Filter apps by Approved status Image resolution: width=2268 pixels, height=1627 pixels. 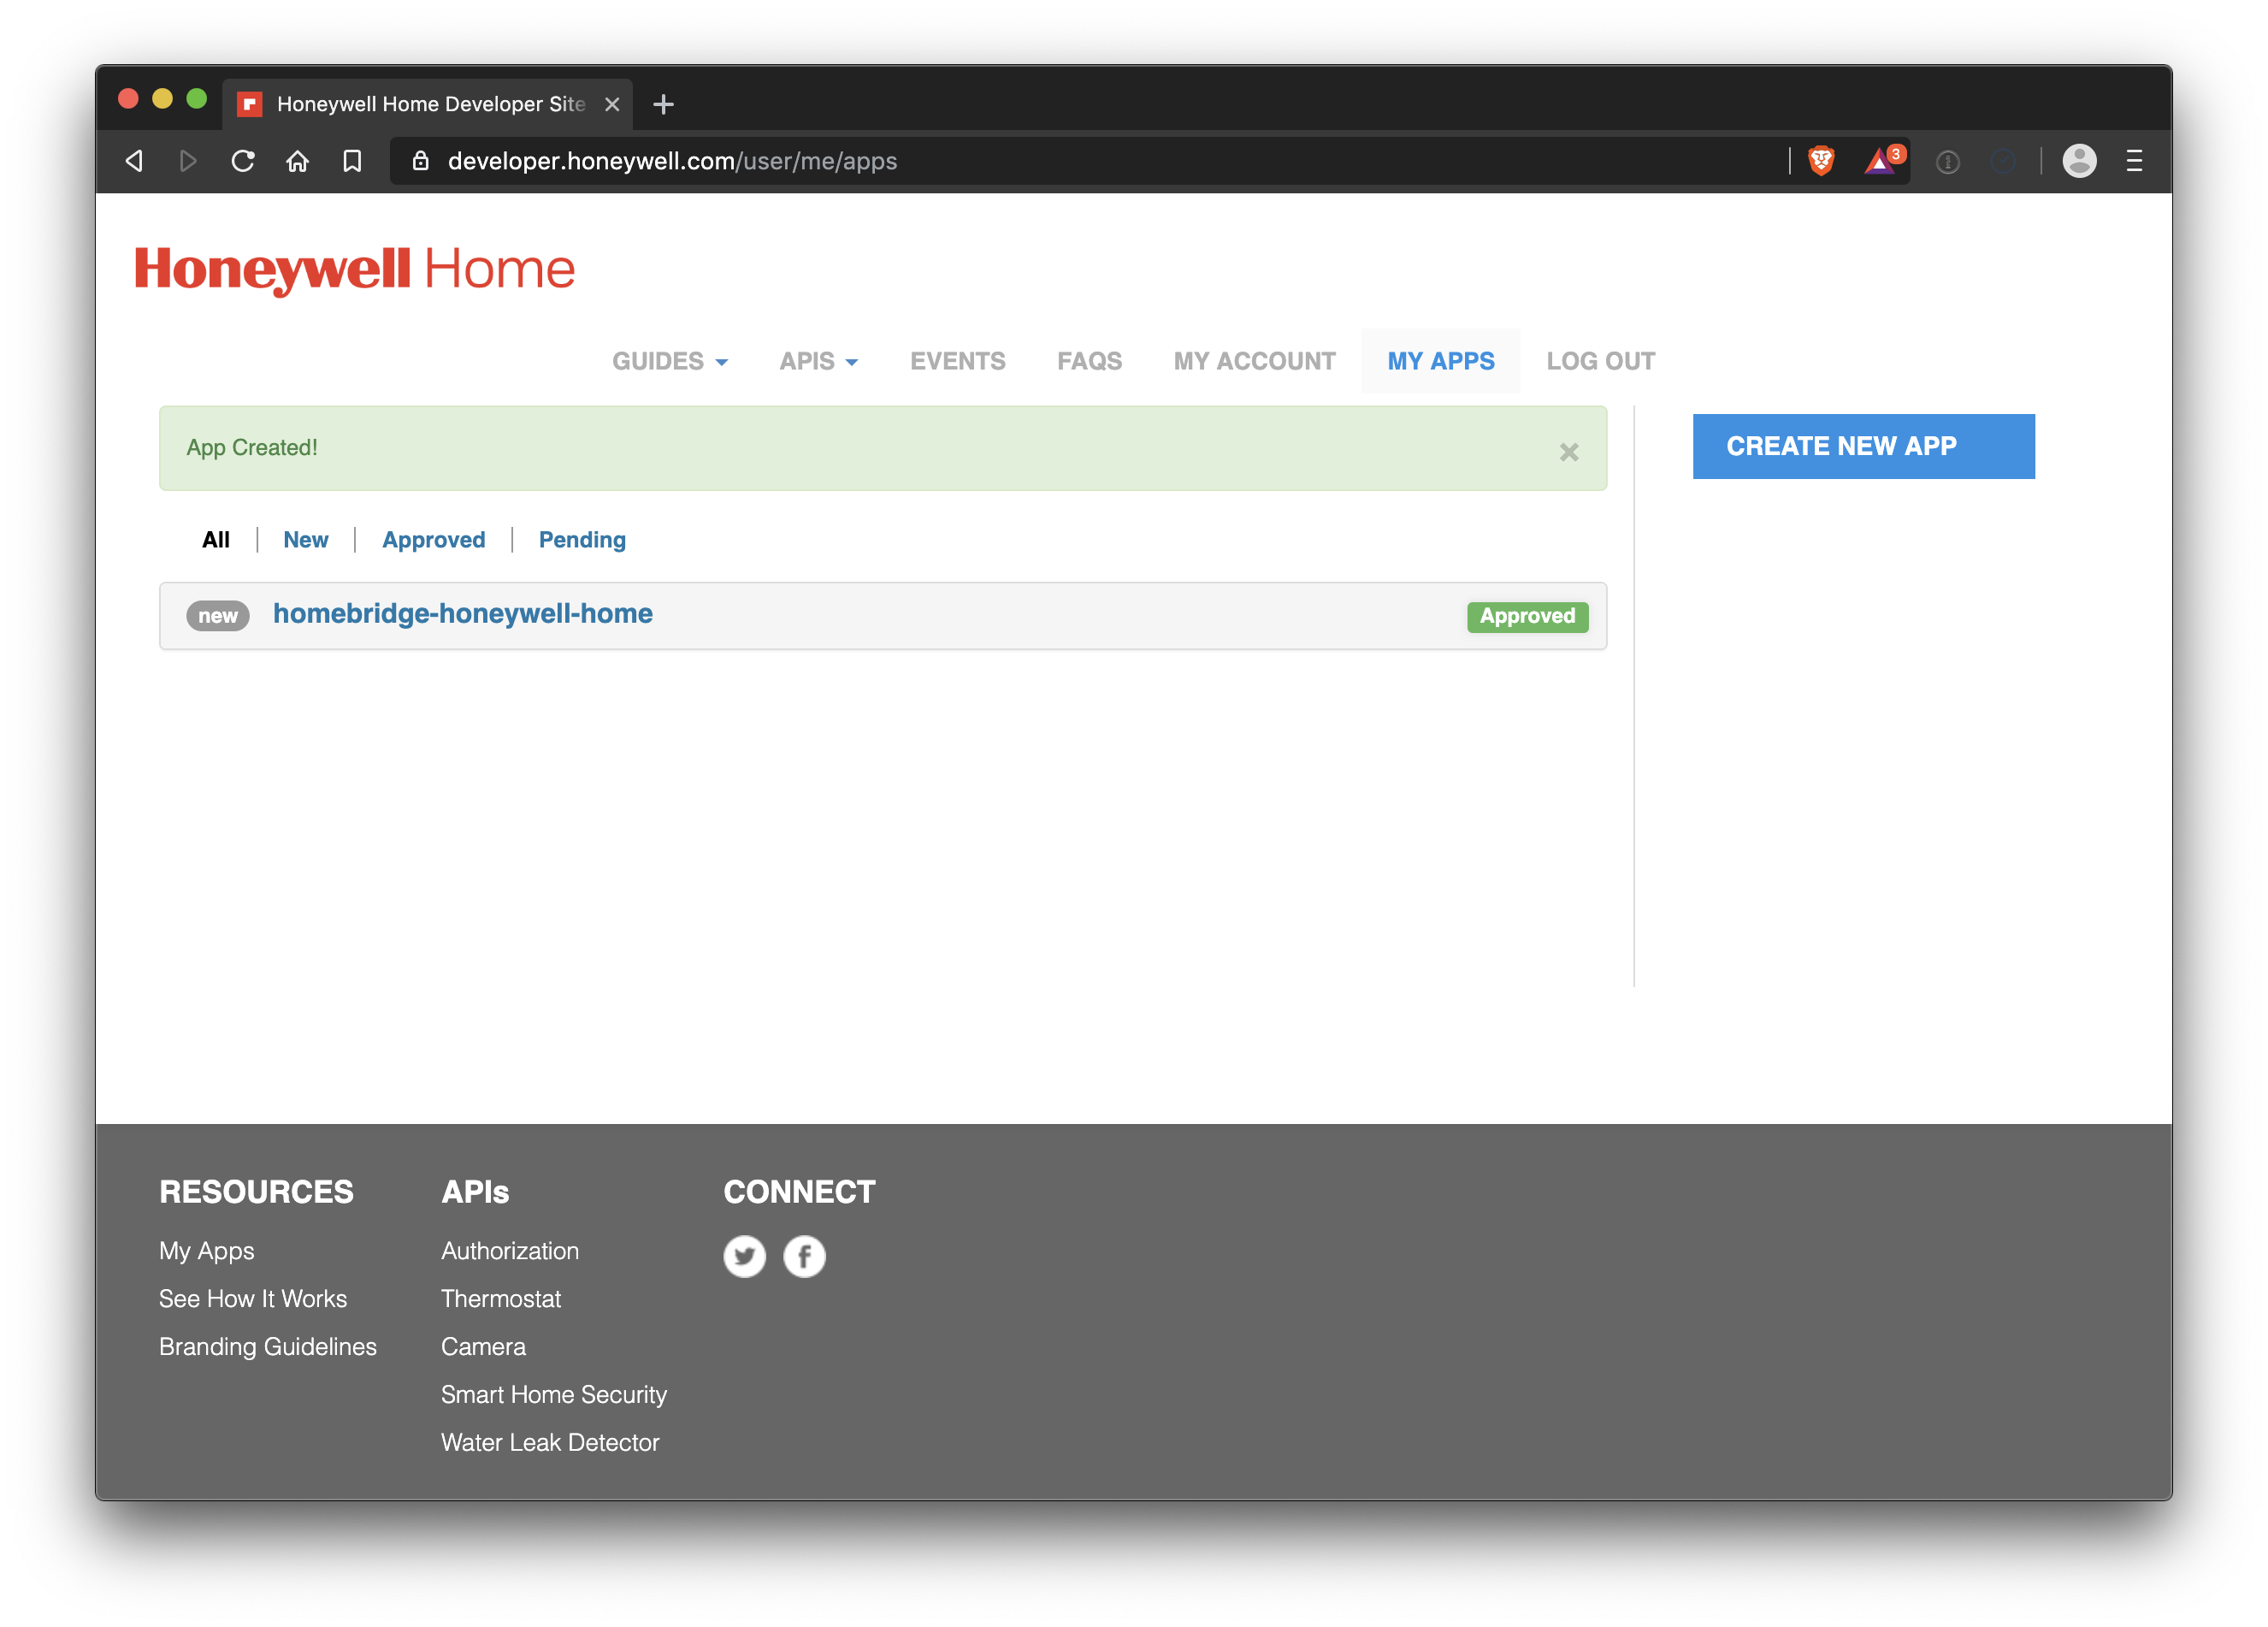point(433,540)
